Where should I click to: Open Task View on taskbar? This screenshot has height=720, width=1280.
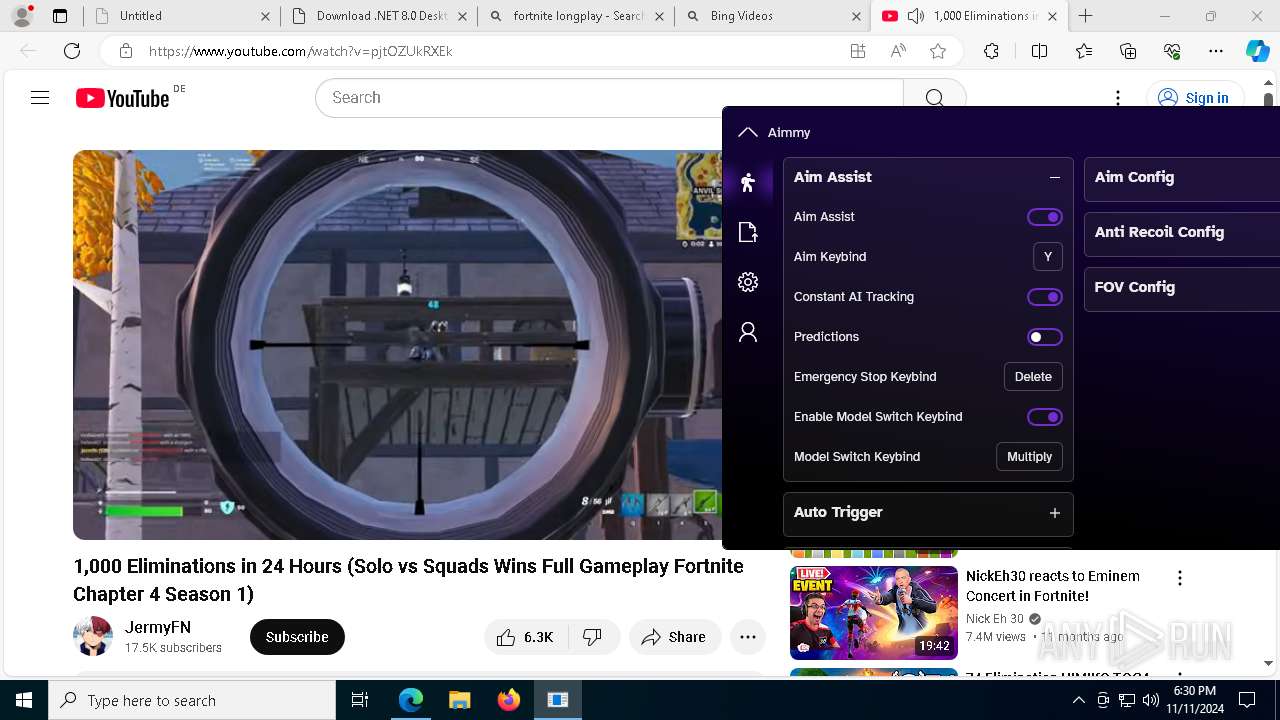pyautogui.click(x=360, y=700)
